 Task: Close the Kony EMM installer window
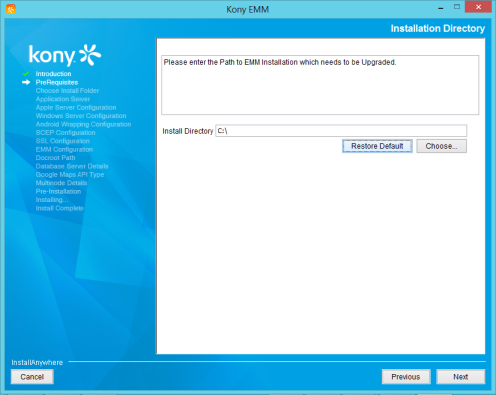[478, 7]
